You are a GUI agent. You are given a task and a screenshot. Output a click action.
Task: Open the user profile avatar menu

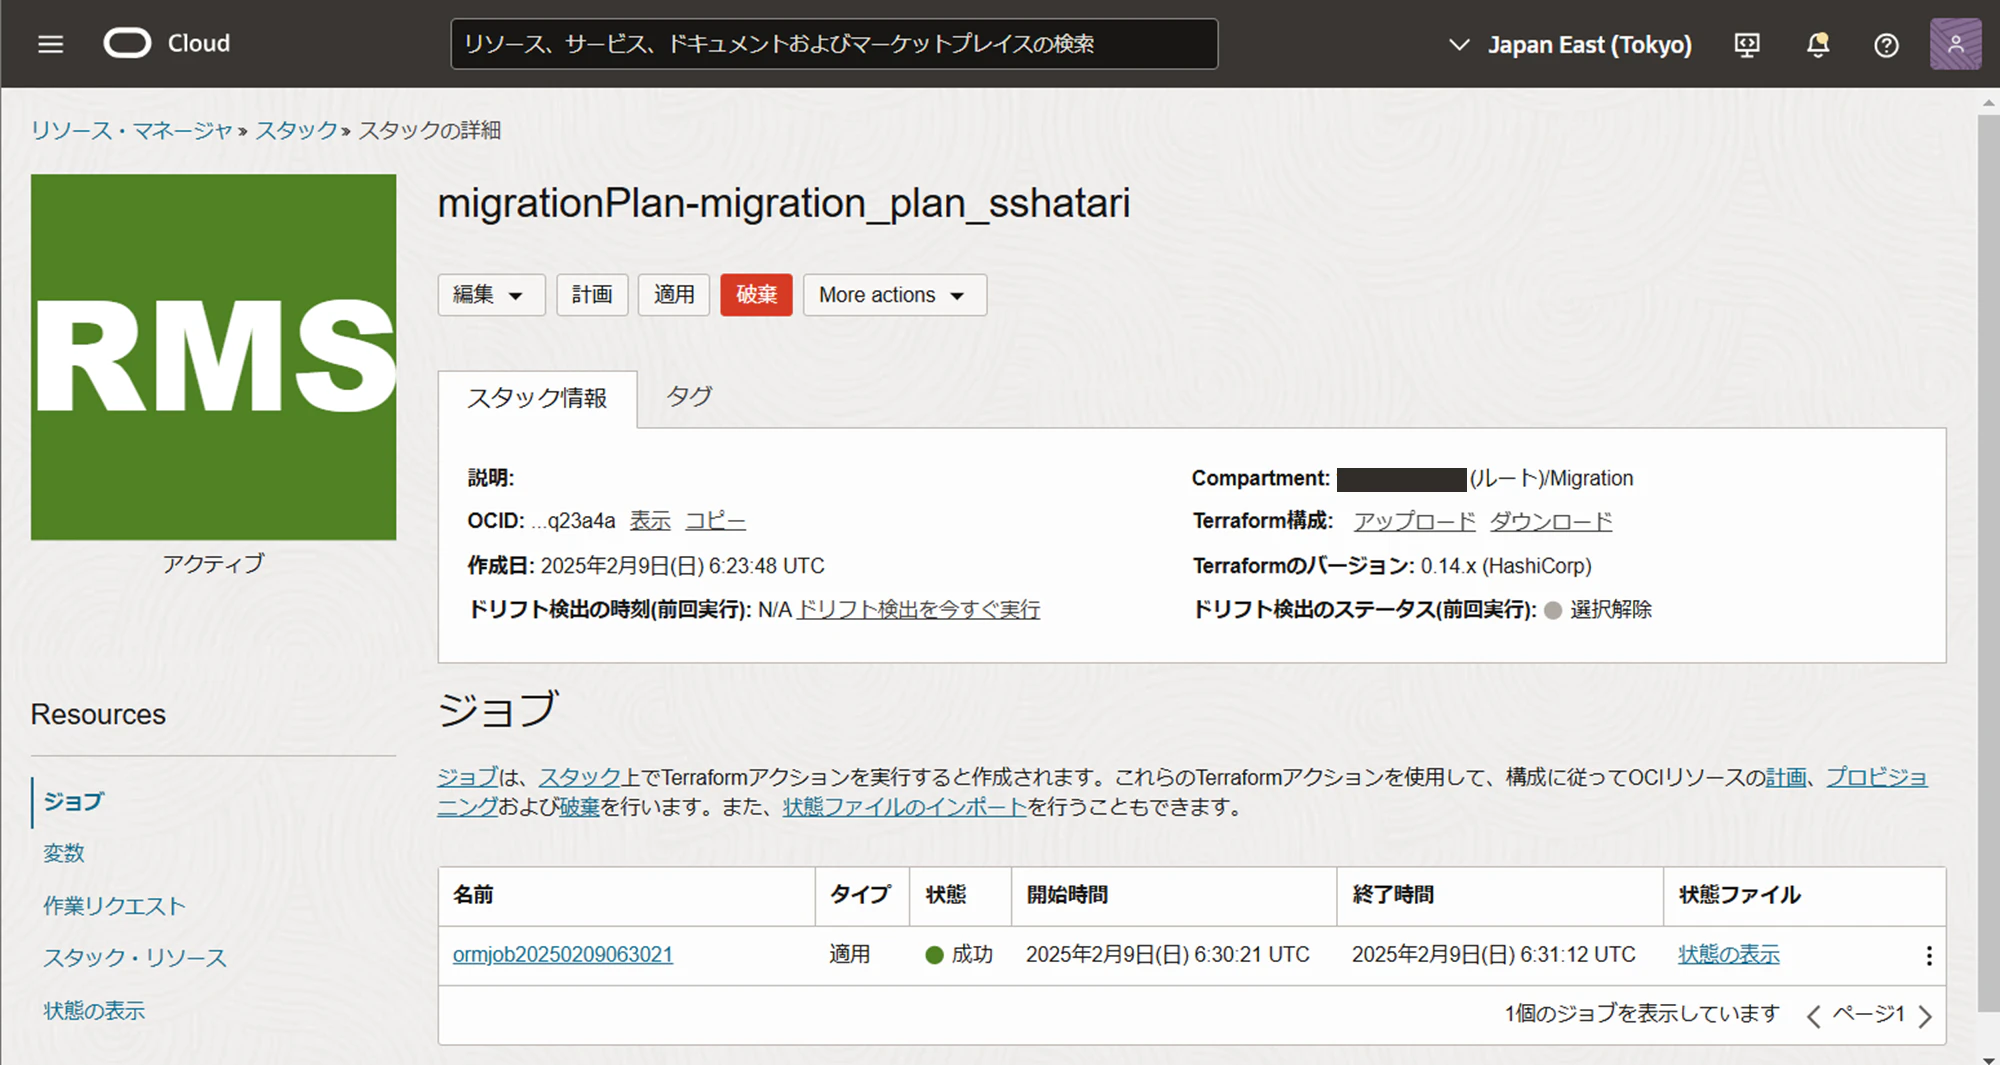[x=1955, y=44]
